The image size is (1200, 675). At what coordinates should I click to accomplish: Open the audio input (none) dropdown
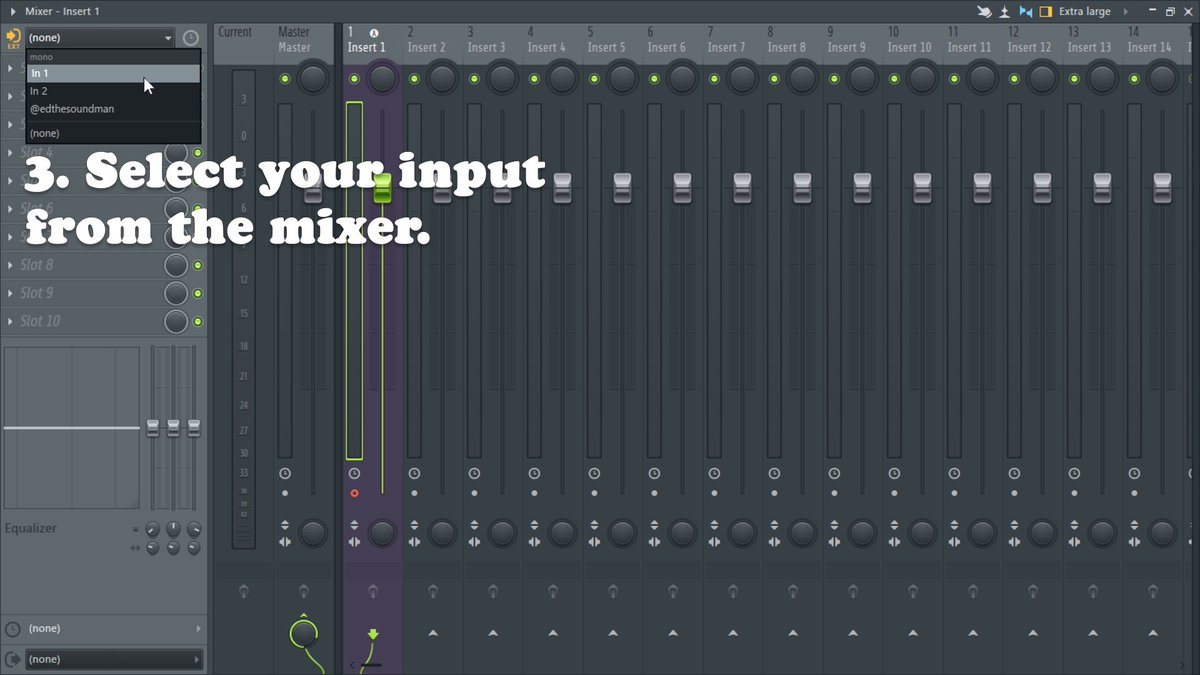[x=100, y=38]
